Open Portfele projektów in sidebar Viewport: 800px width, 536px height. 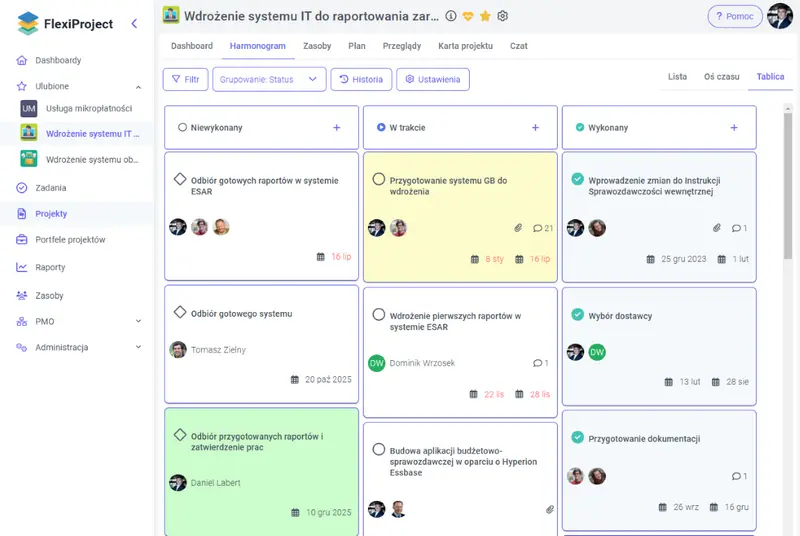click(70, 240)
